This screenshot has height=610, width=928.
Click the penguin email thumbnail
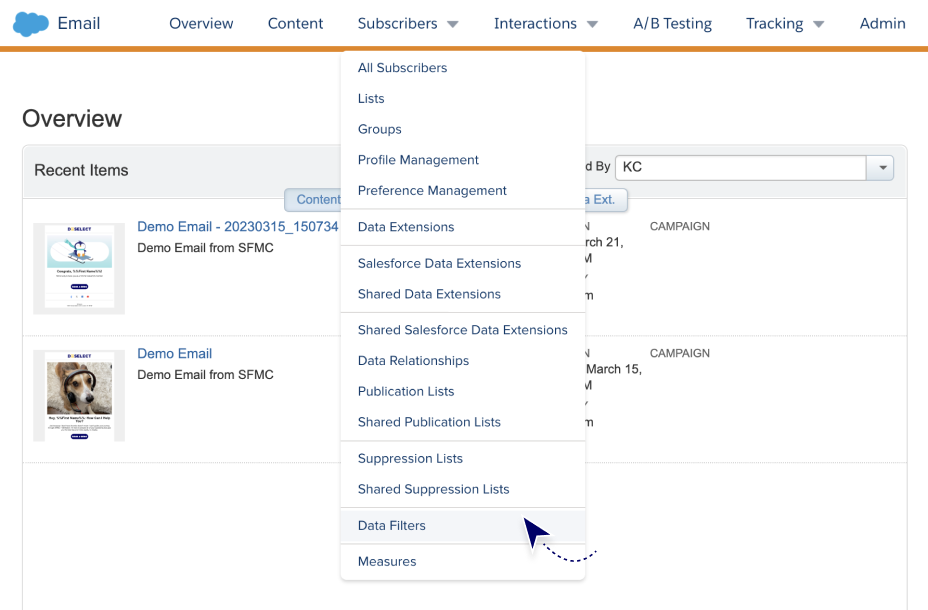(x=79, y=268)
